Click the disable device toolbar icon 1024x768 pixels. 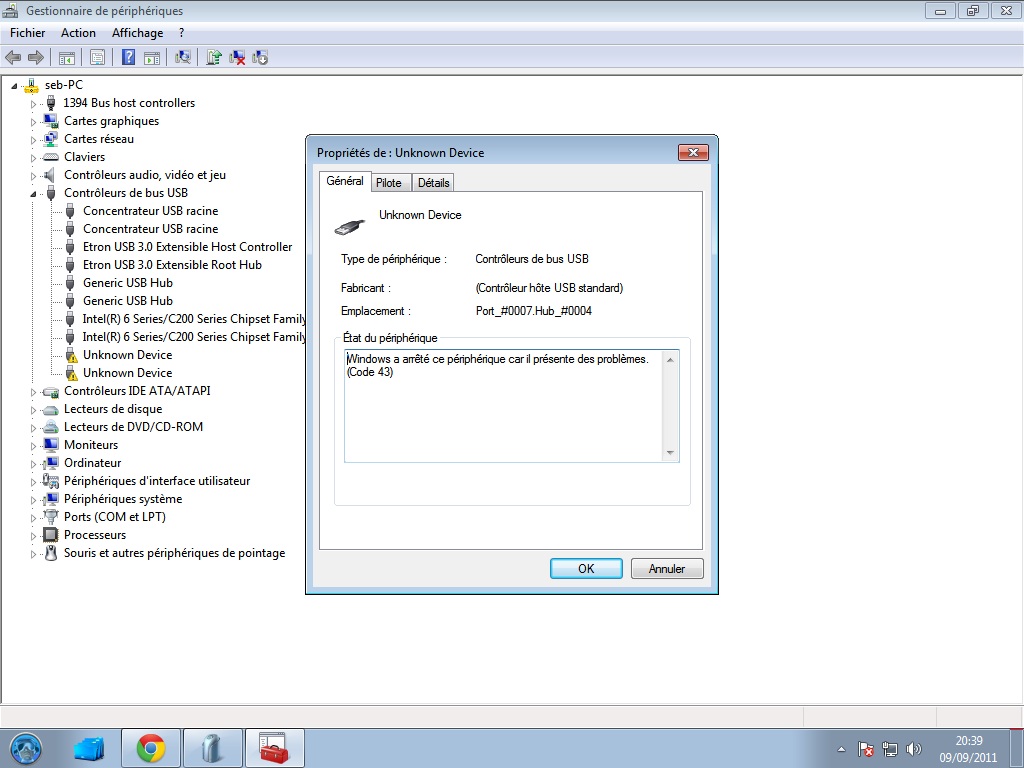point(260,57)
